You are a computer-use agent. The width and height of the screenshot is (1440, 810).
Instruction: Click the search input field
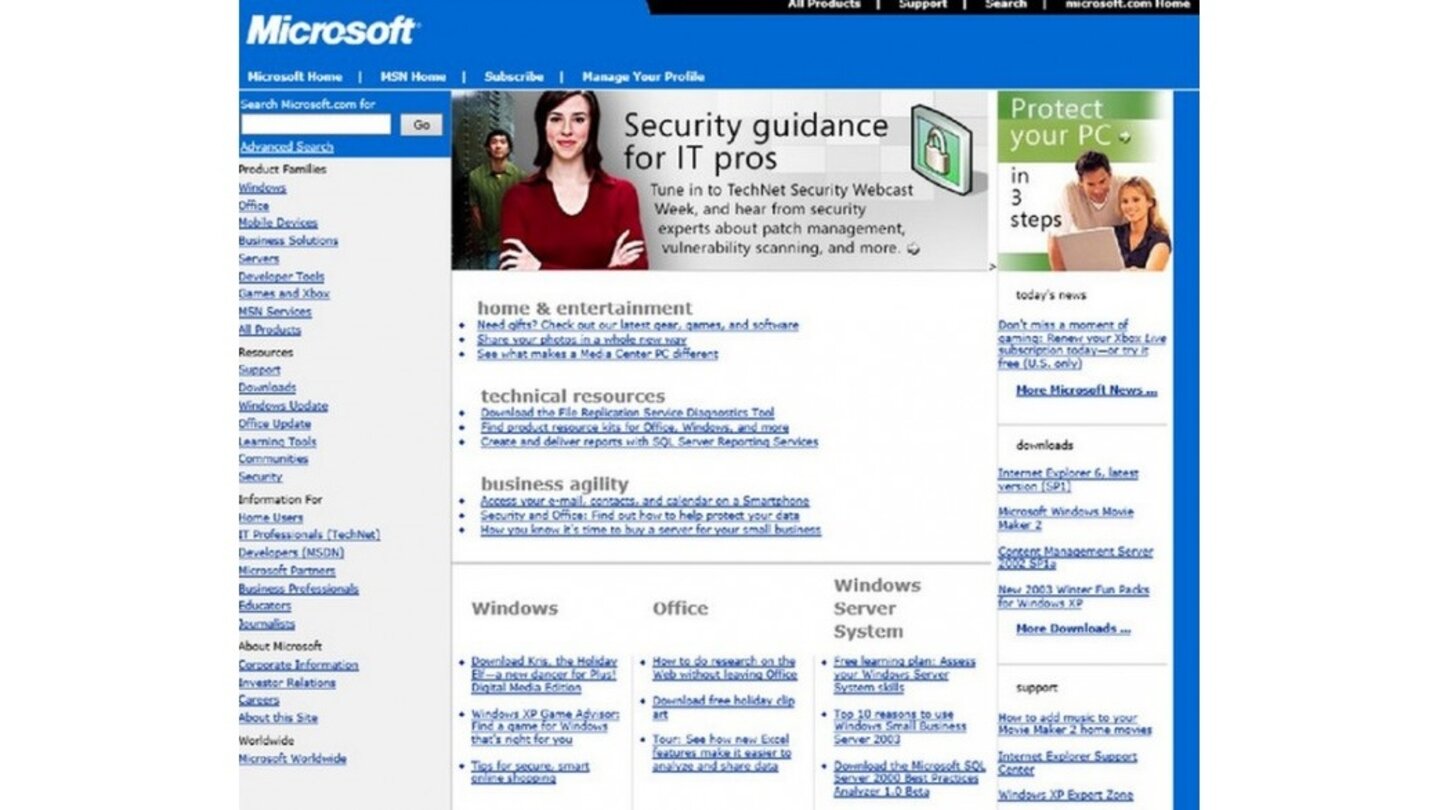pos(315,124)
